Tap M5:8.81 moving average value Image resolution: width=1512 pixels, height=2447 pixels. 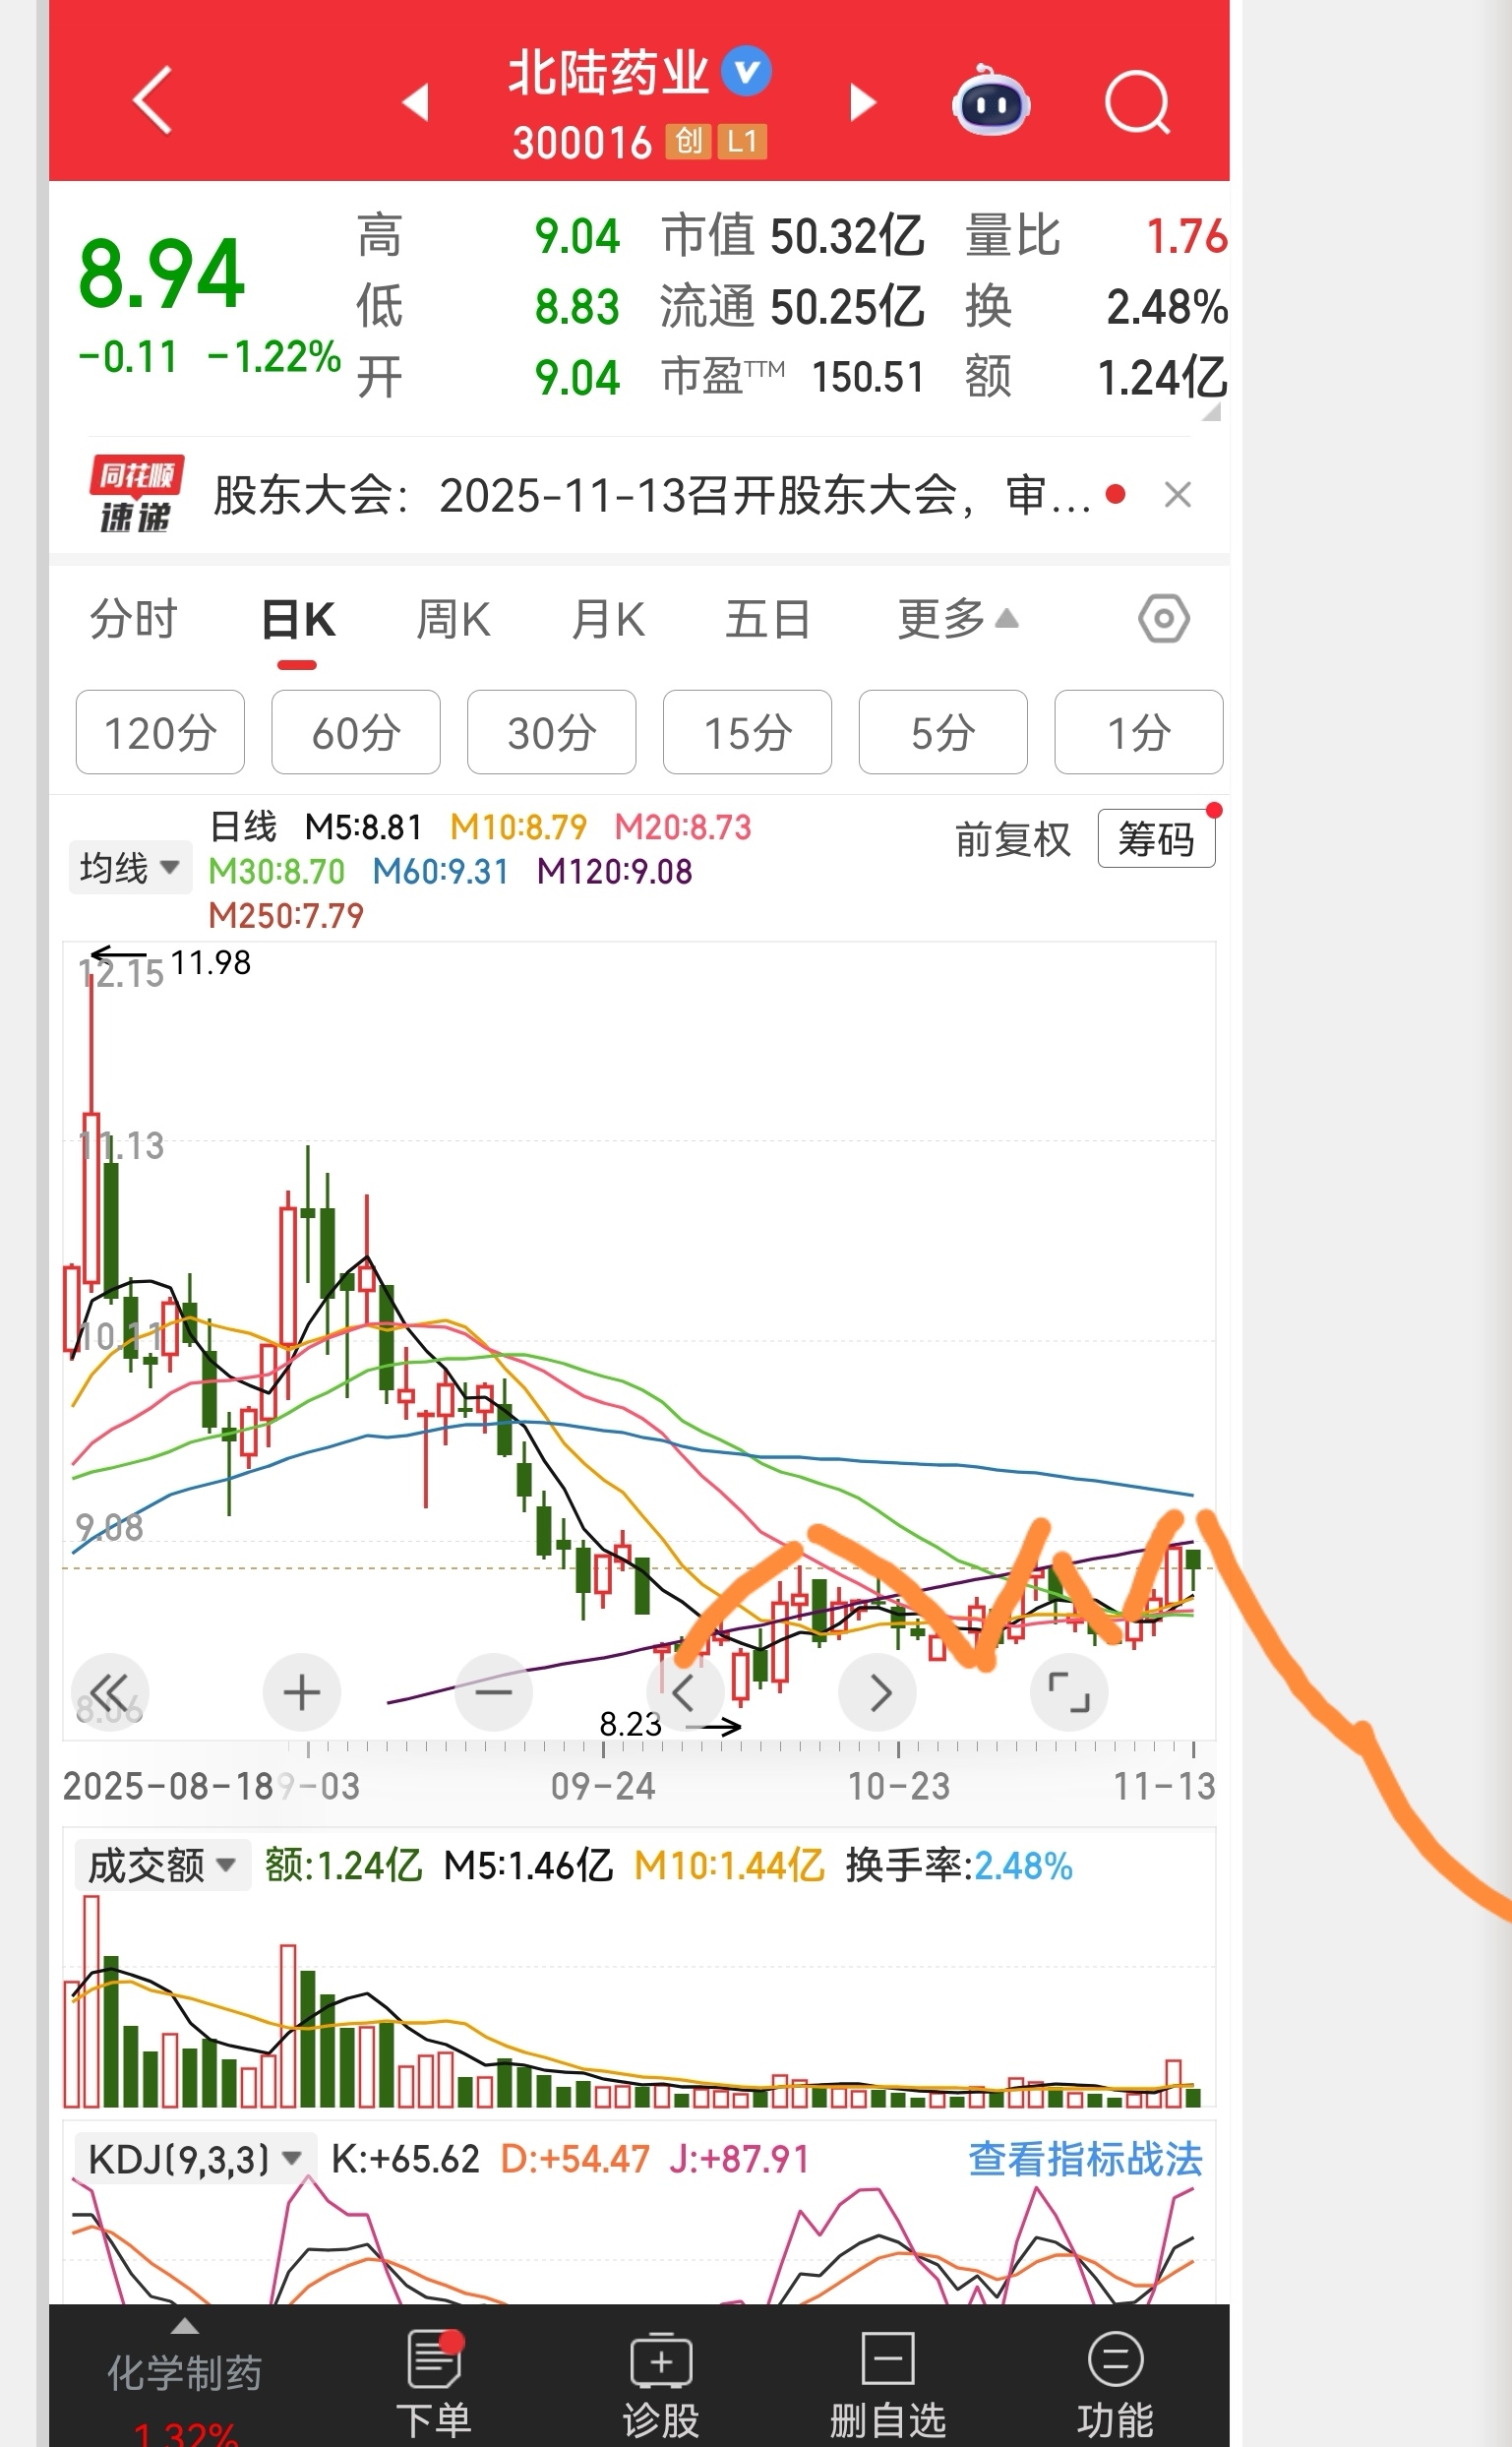363,827
